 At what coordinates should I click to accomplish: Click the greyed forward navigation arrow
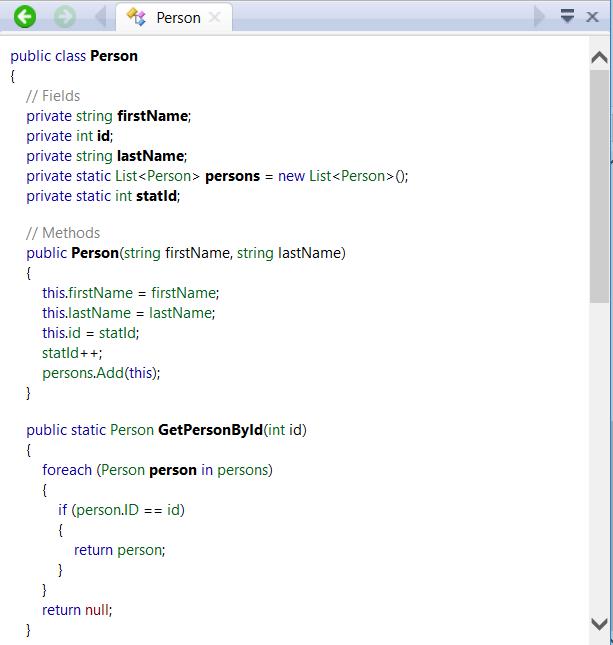(65, 17)
